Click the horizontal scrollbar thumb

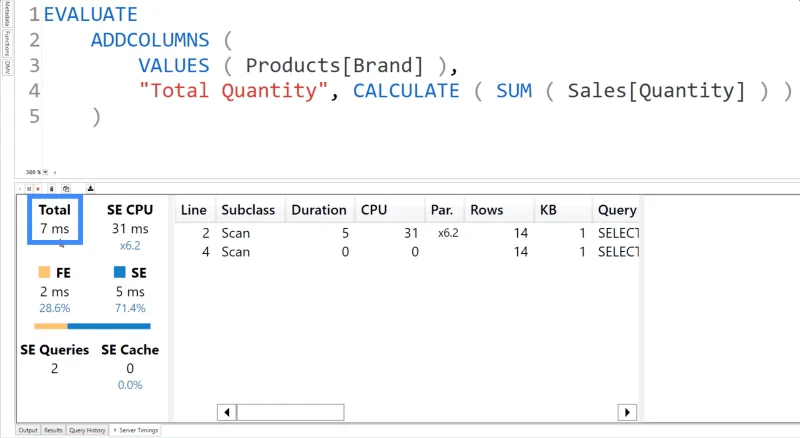click(x=290, y=412)
